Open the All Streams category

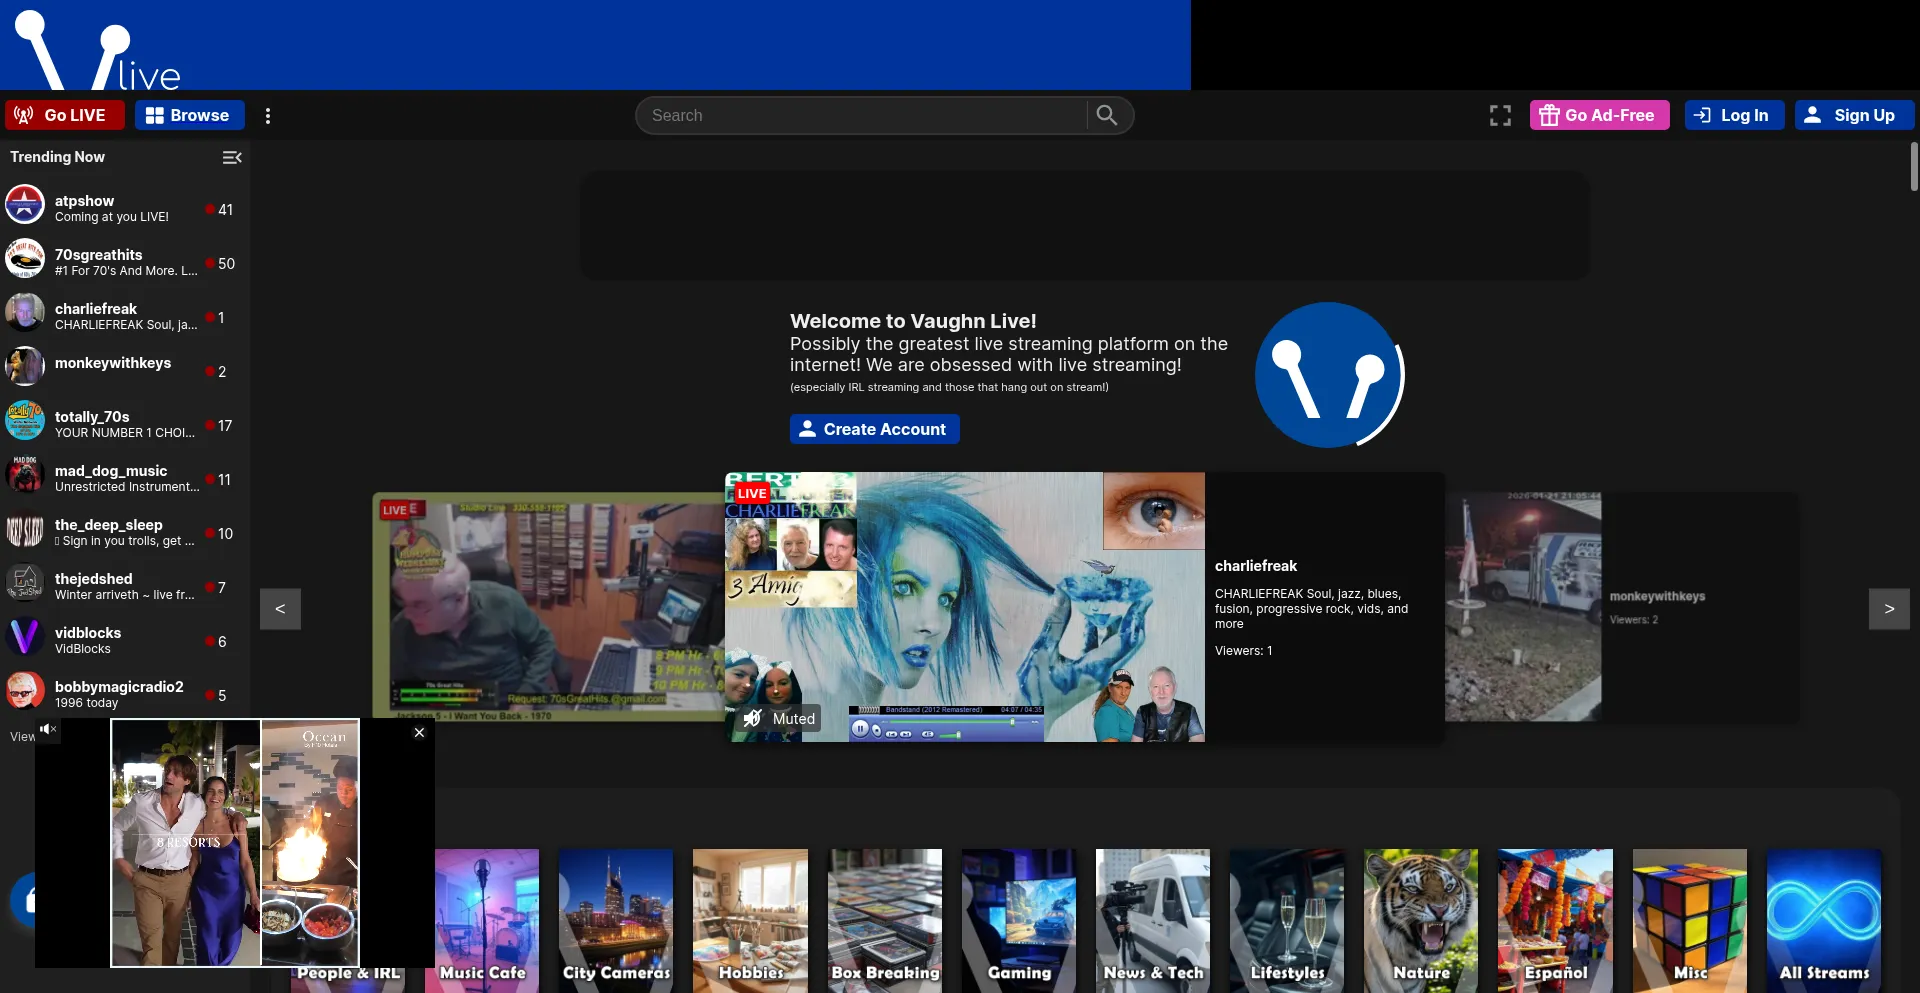[x=1824, y=921]
